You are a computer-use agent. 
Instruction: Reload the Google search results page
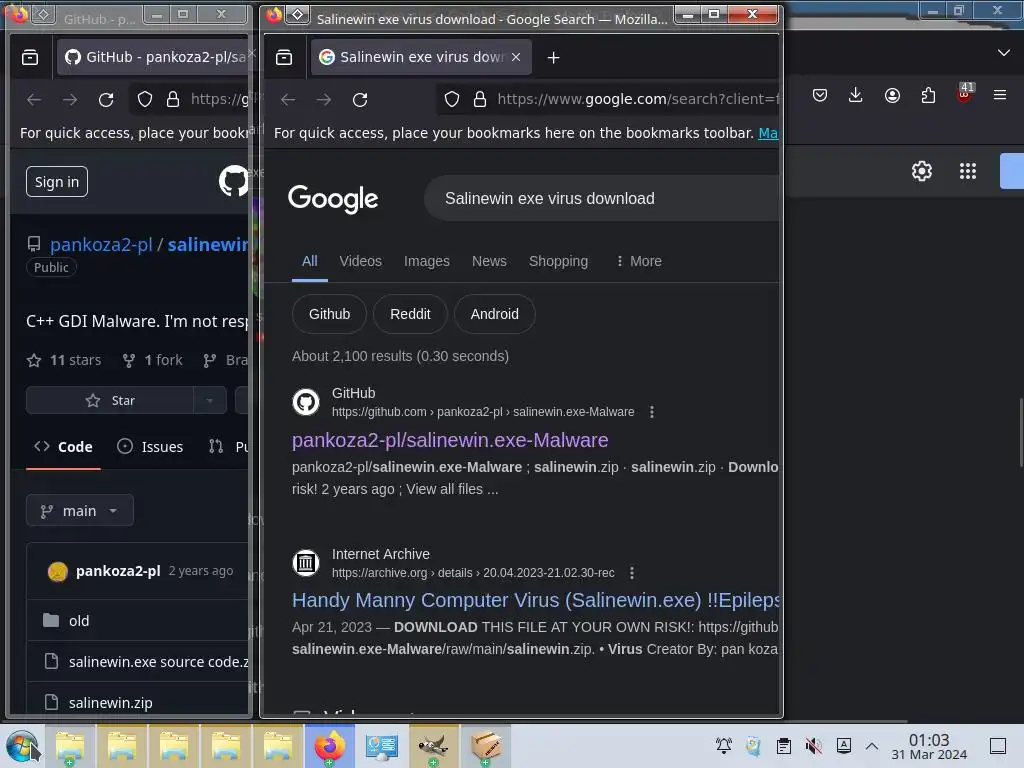(360, 99)
